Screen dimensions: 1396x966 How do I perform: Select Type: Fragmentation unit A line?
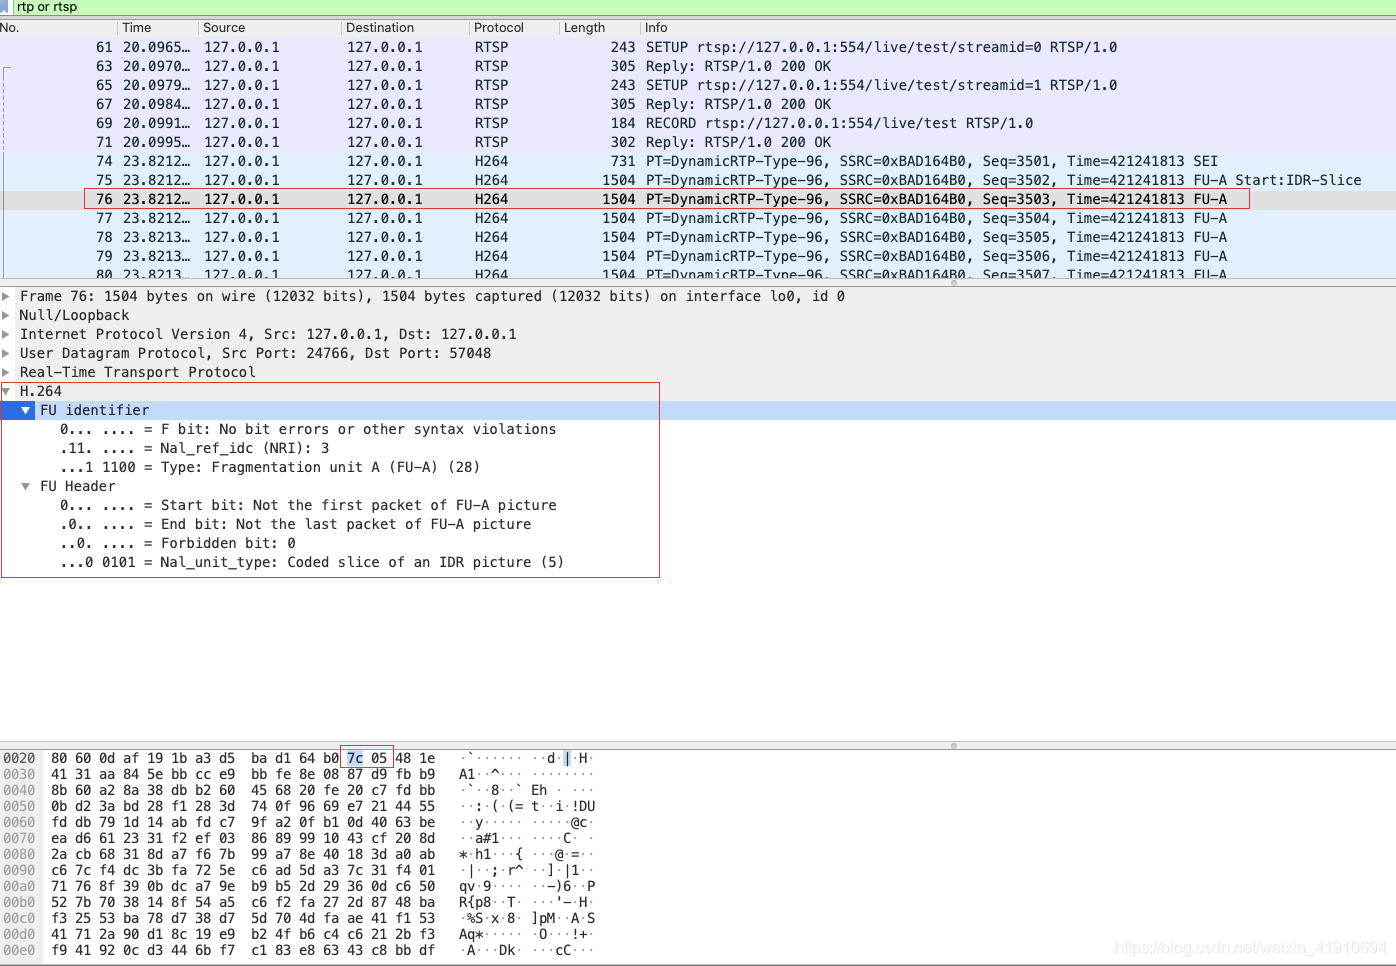(x=270, y=467)
